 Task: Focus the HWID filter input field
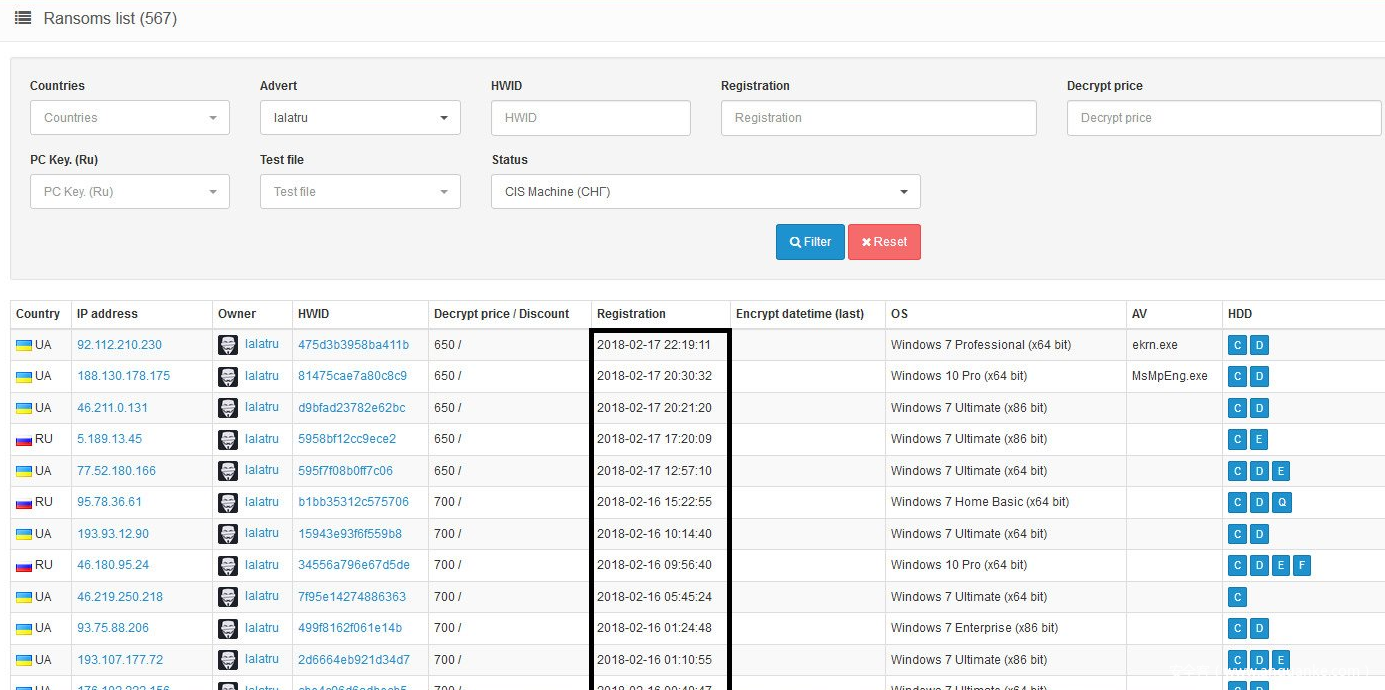590,118
